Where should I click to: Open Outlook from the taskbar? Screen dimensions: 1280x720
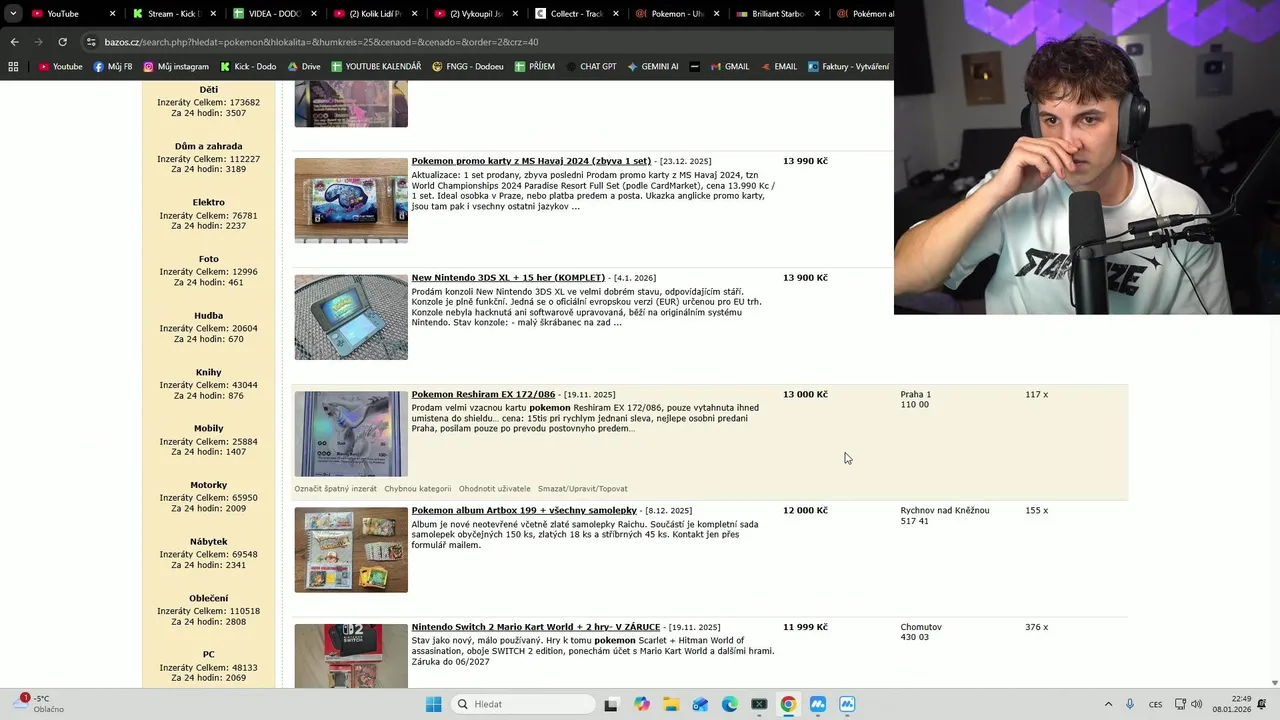700,704
